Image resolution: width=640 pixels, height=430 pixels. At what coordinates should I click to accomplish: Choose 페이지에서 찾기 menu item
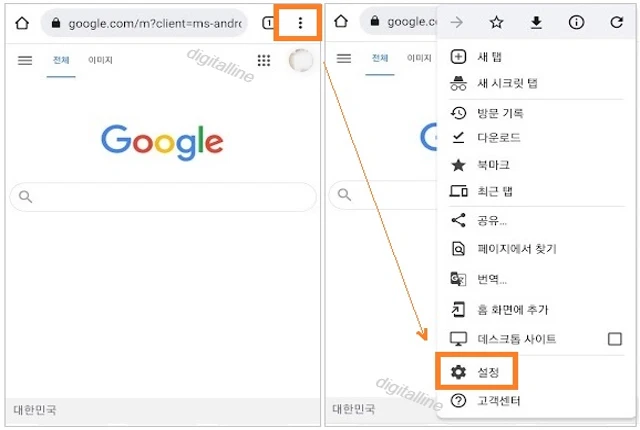tap(536, 248)
